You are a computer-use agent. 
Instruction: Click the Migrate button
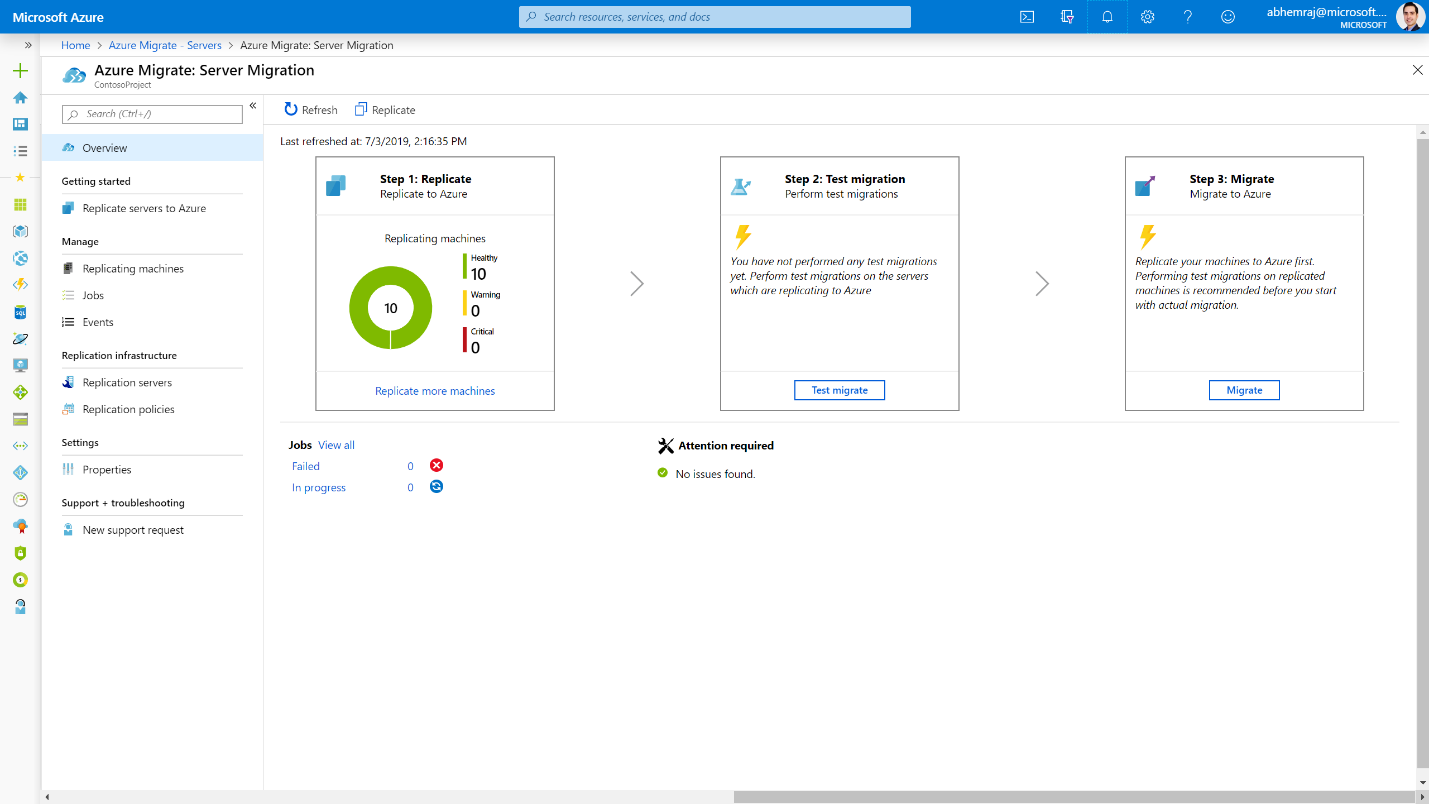tap(1244, 390)
